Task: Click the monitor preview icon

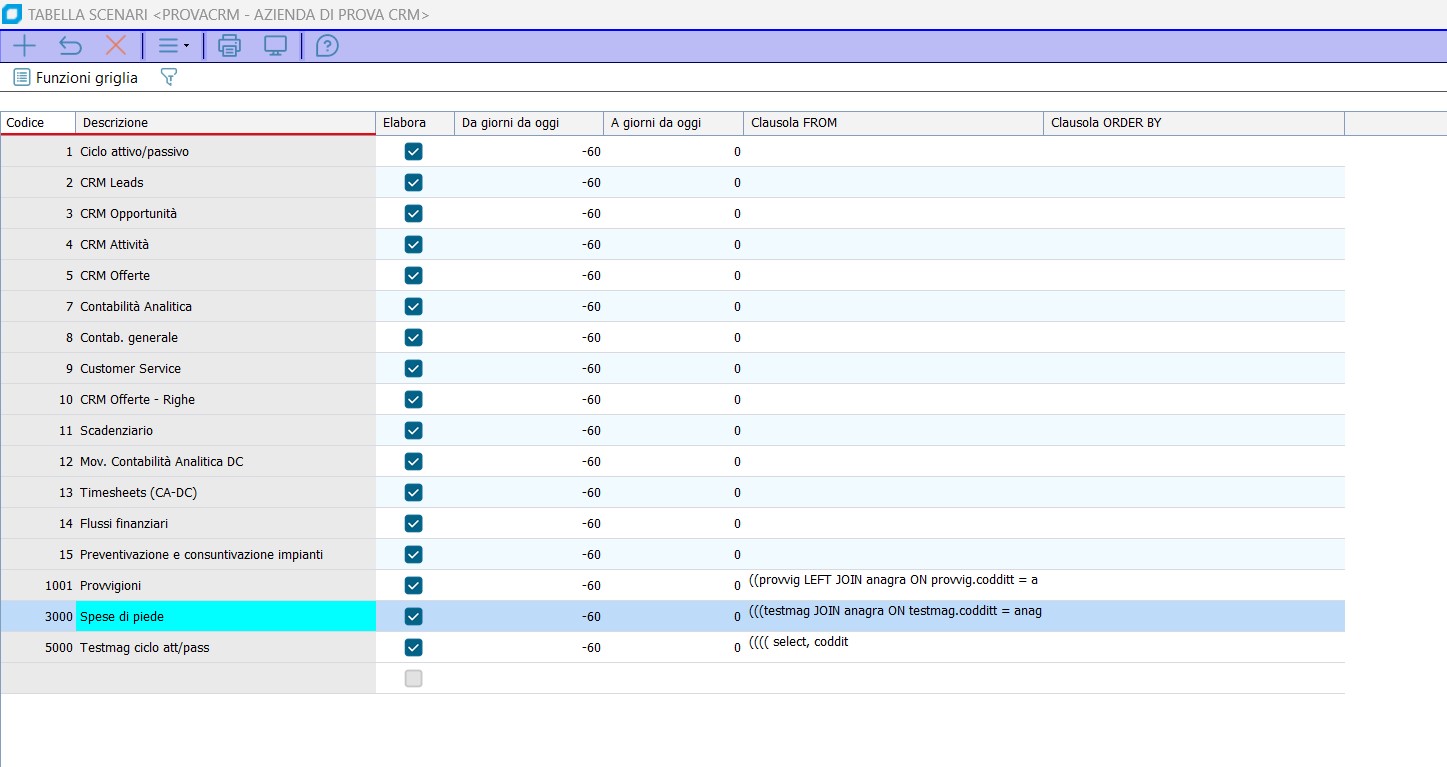Action: (x=275, y=46)
